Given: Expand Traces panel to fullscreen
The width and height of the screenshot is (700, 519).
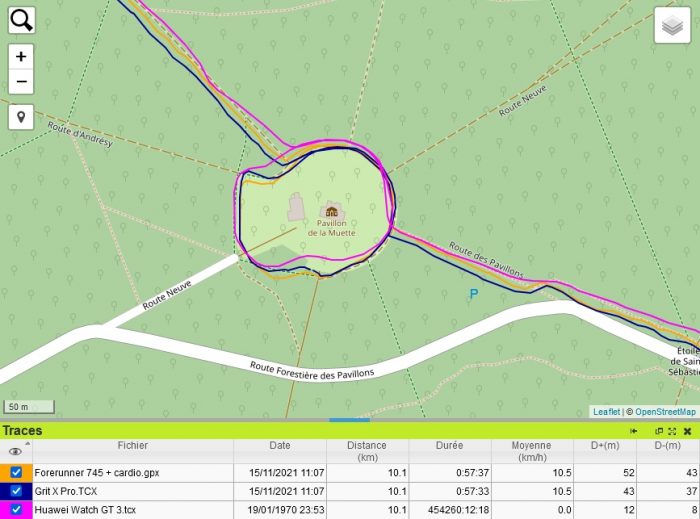Looking at the screenshot, I should click(672, 431).
